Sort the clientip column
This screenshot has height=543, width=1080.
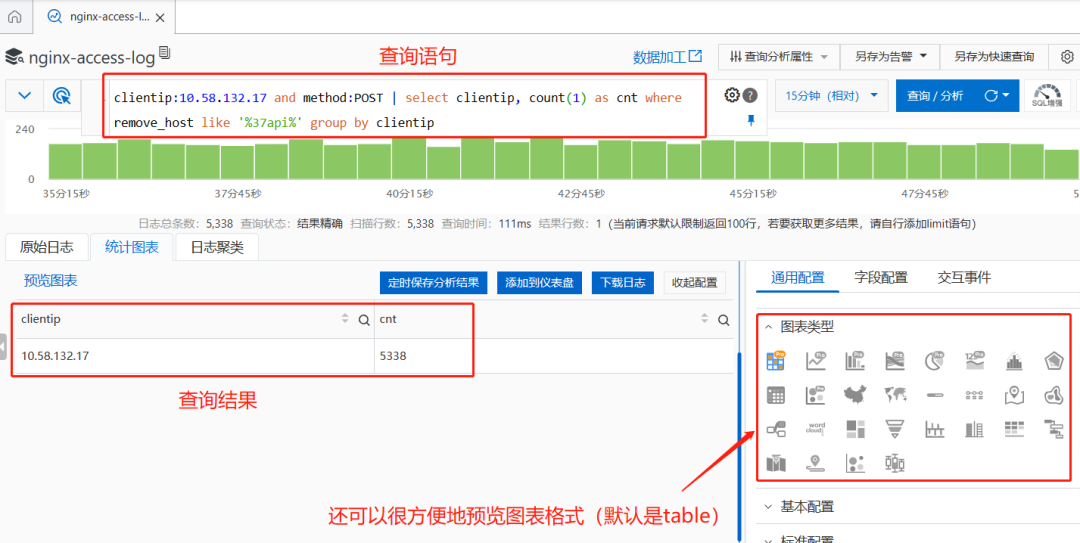click(345, 319)
